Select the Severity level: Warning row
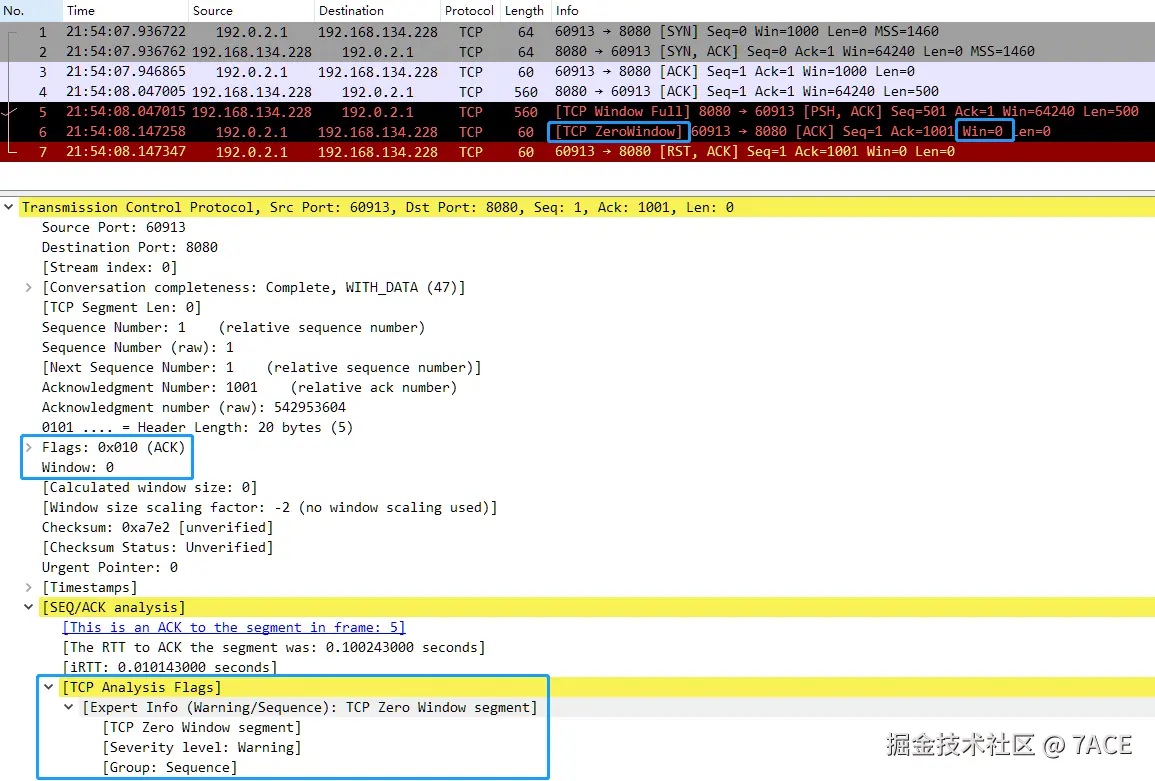 [202, 747]
